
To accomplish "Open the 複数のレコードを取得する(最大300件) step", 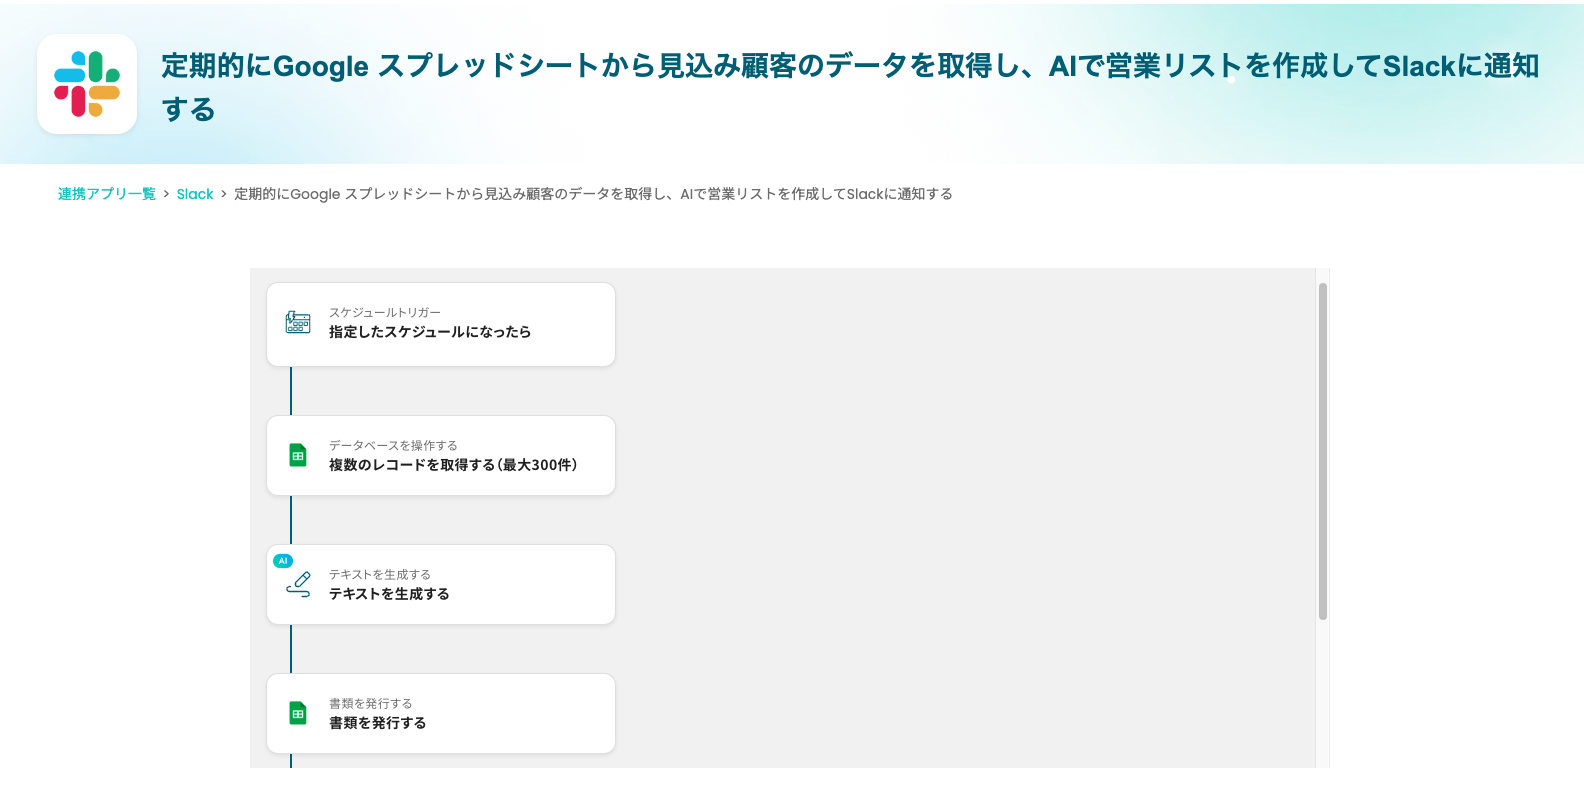I will click(x=453, y=465).
